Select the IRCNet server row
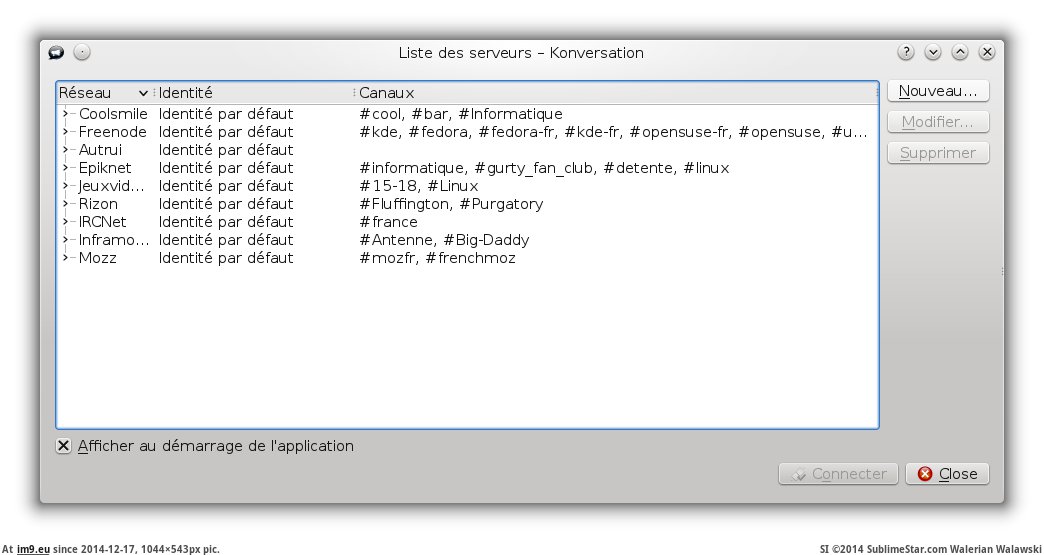Viewport: 1044px width, 555px height. pos(102,222)
